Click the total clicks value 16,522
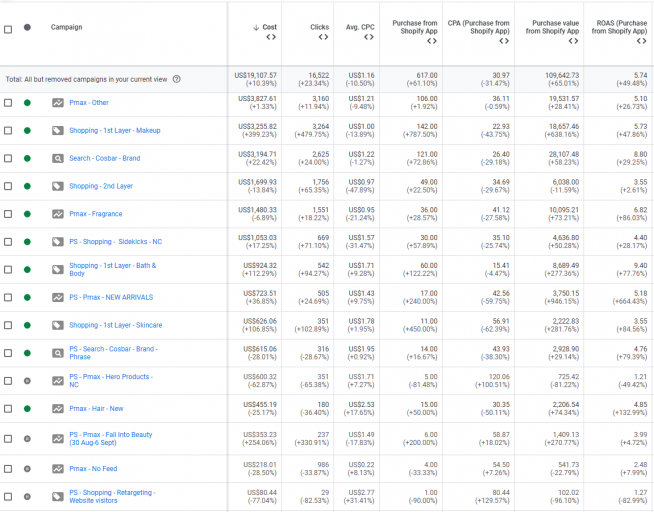This screenshot has height=512, width=654. (319, 75)
